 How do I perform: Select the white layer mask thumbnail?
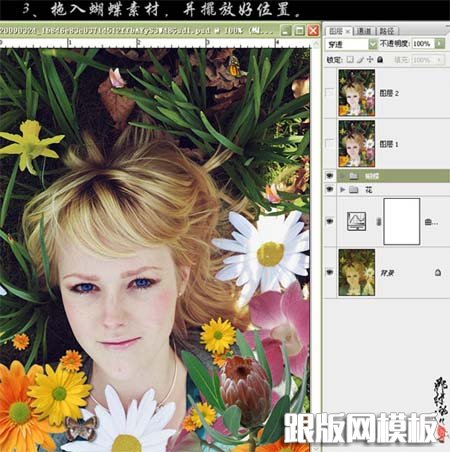[402, 221]
